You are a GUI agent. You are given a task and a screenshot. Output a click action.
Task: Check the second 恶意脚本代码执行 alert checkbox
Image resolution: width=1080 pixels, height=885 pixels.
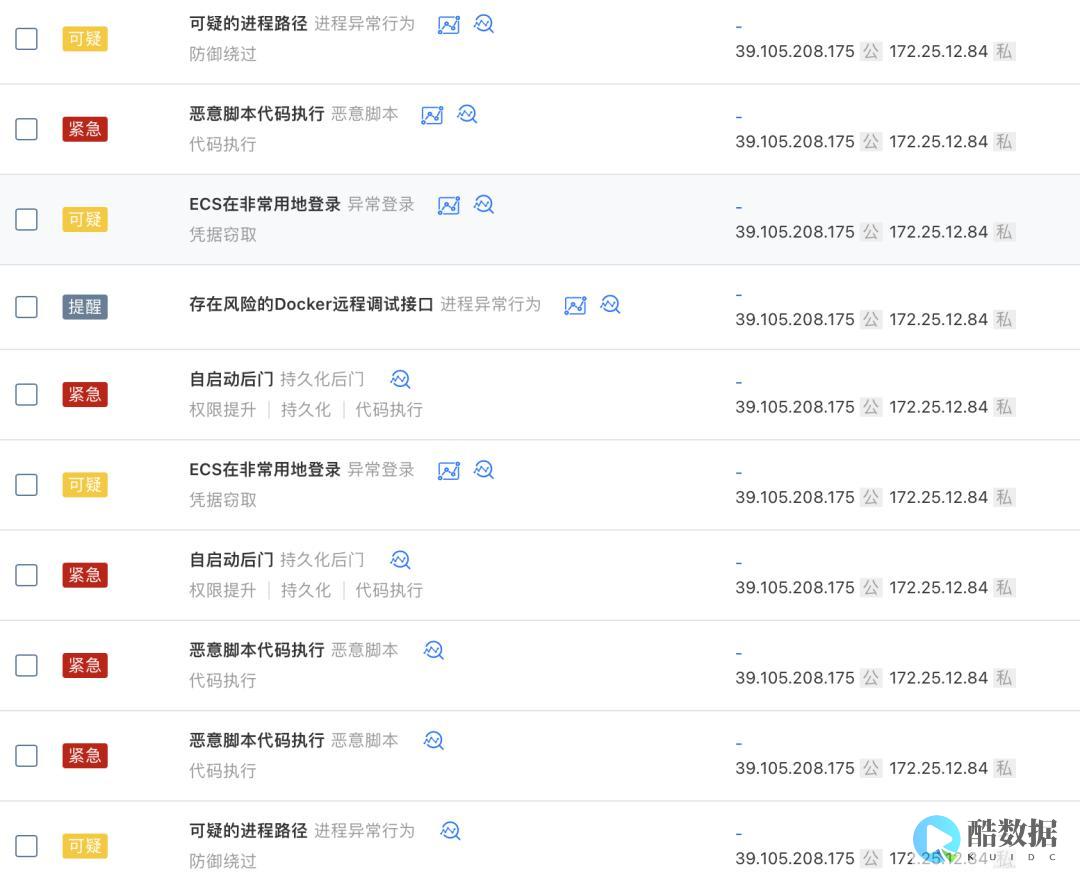26,665
